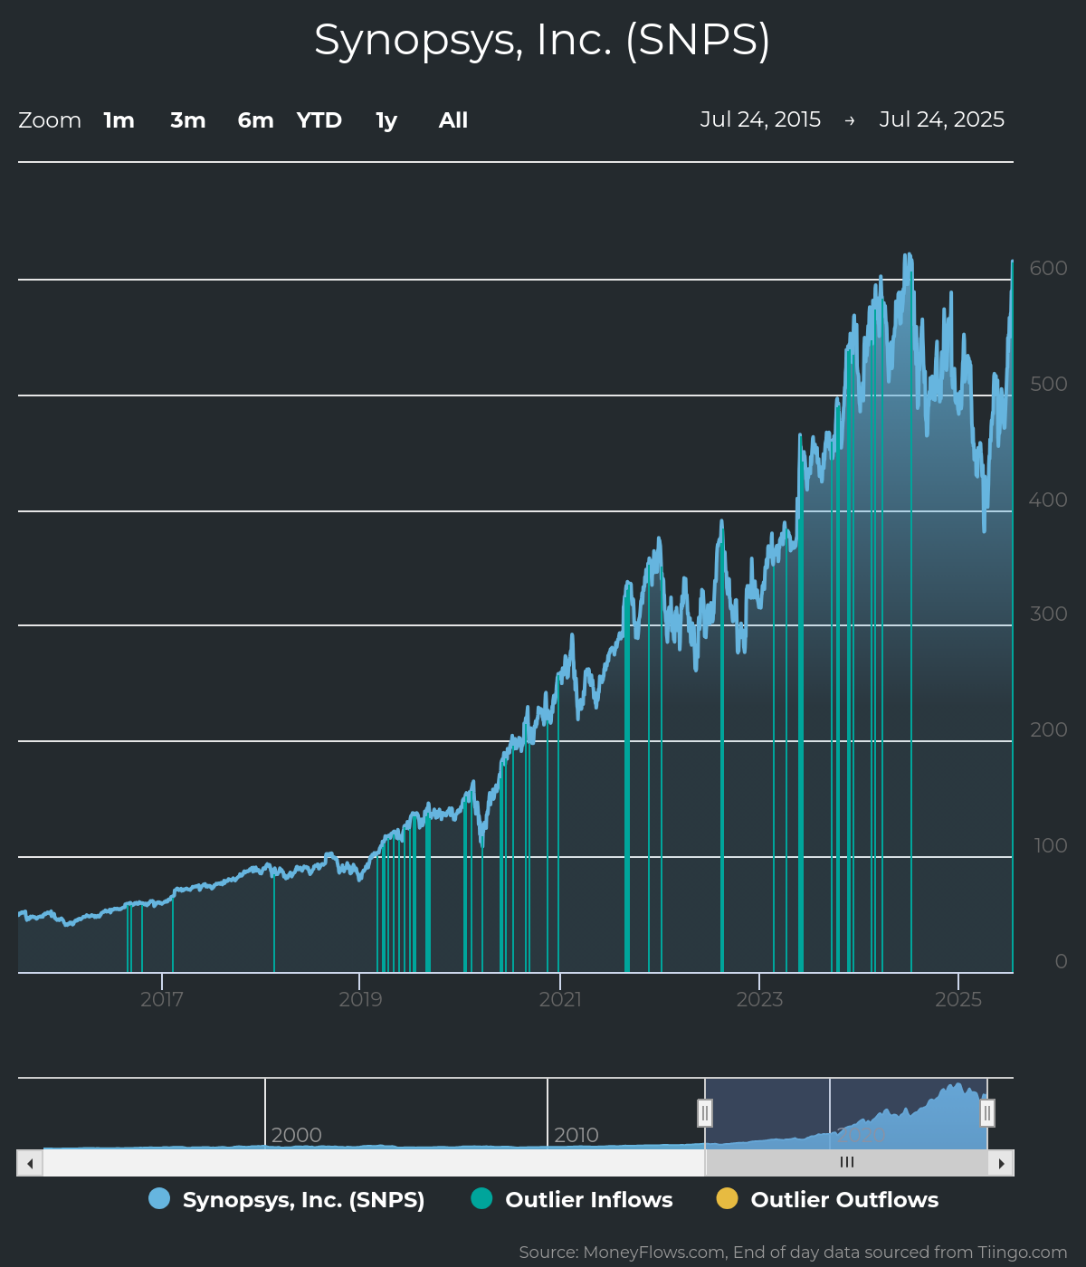
Task: Click the 2019 x-axis label
Action: tap(361, 1000)
